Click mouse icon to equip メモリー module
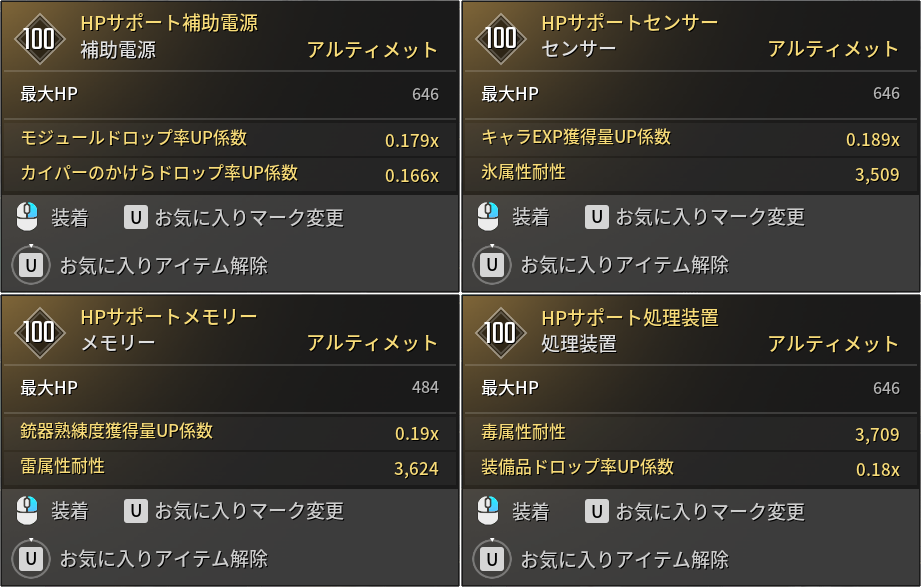Viewport: 921px width, 587px height. (x=27, y=510)
